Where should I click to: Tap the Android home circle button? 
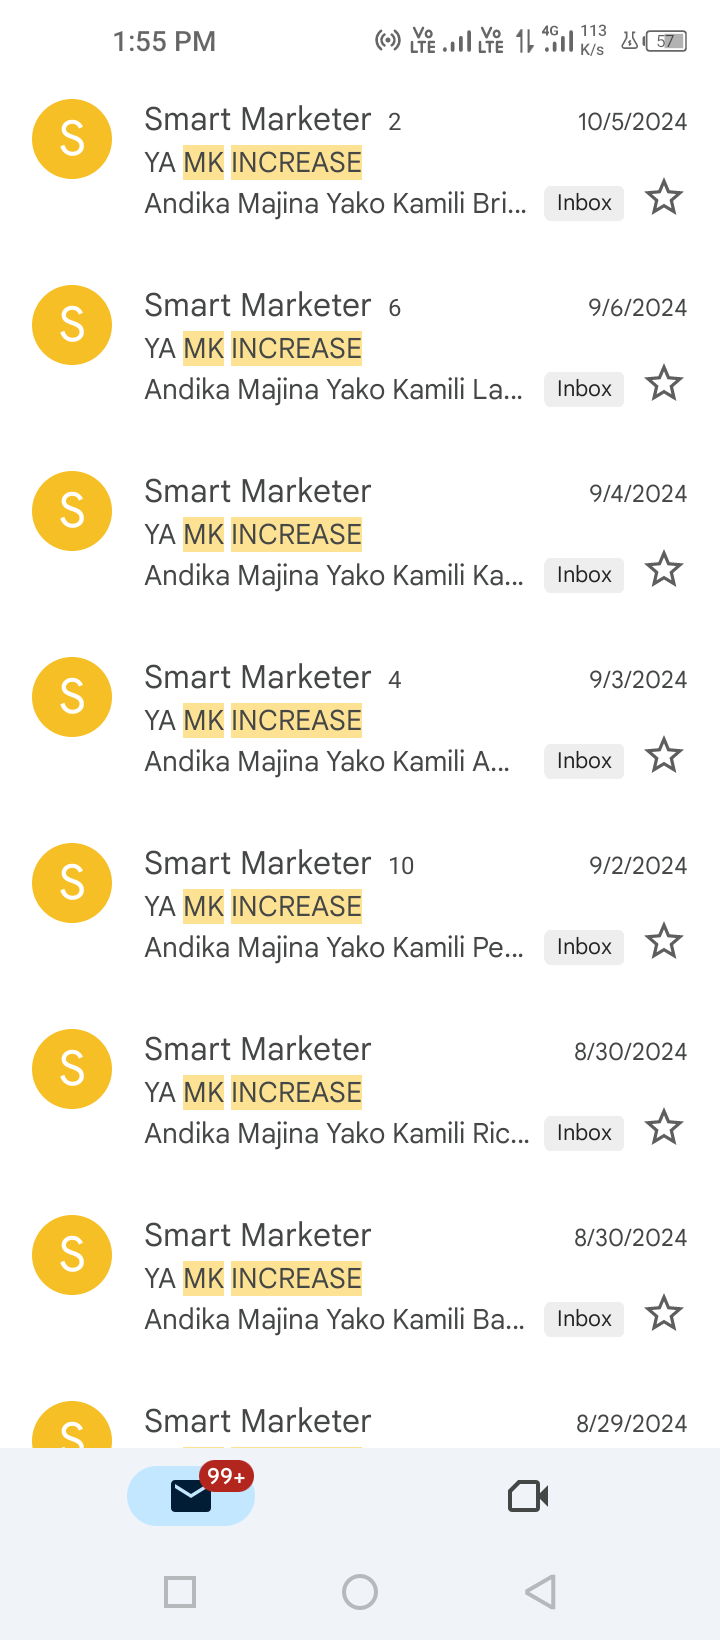[360, 1592]
